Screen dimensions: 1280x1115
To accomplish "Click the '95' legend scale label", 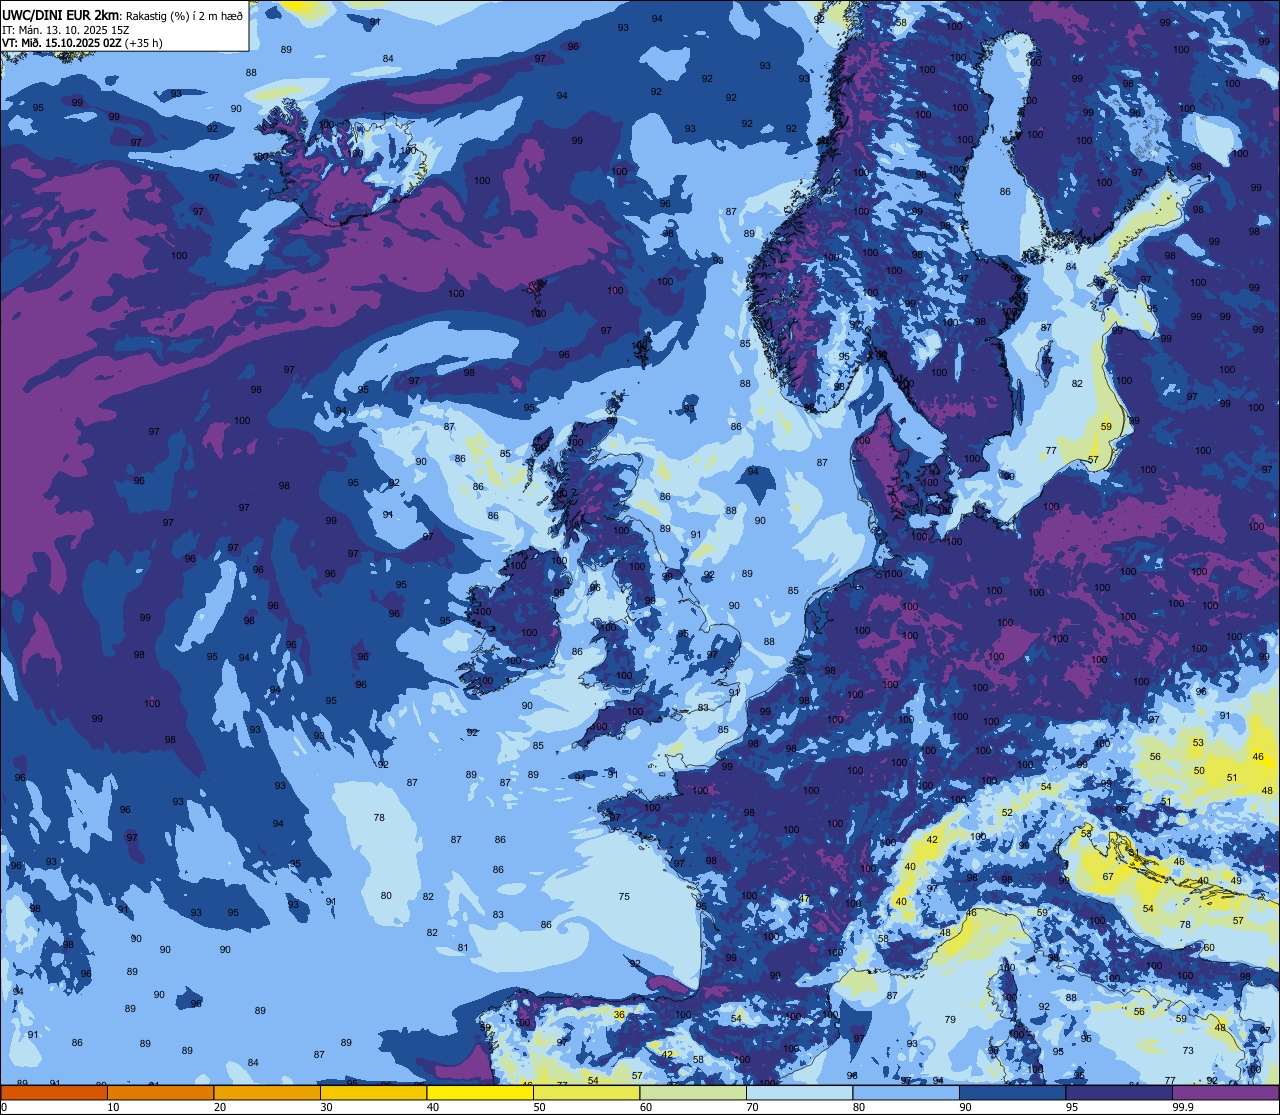I will 1072,1107.
